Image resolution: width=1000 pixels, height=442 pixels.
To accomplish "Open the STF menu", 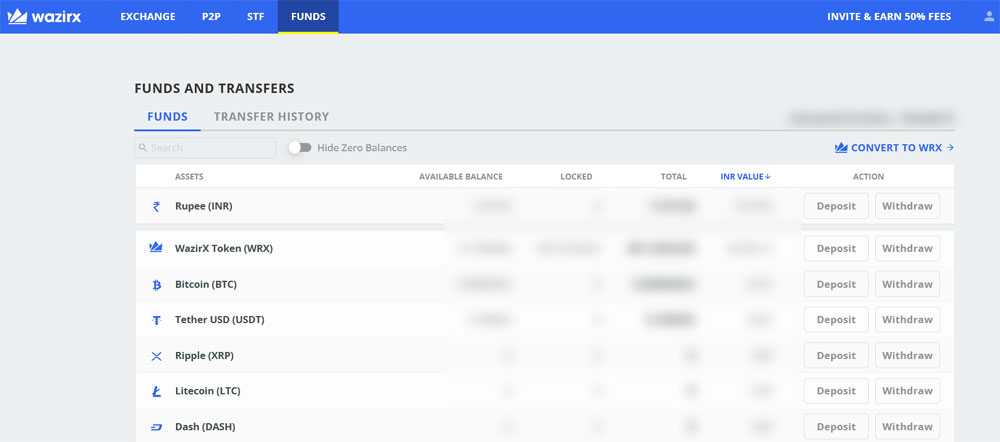I will [x=256, y=17].
